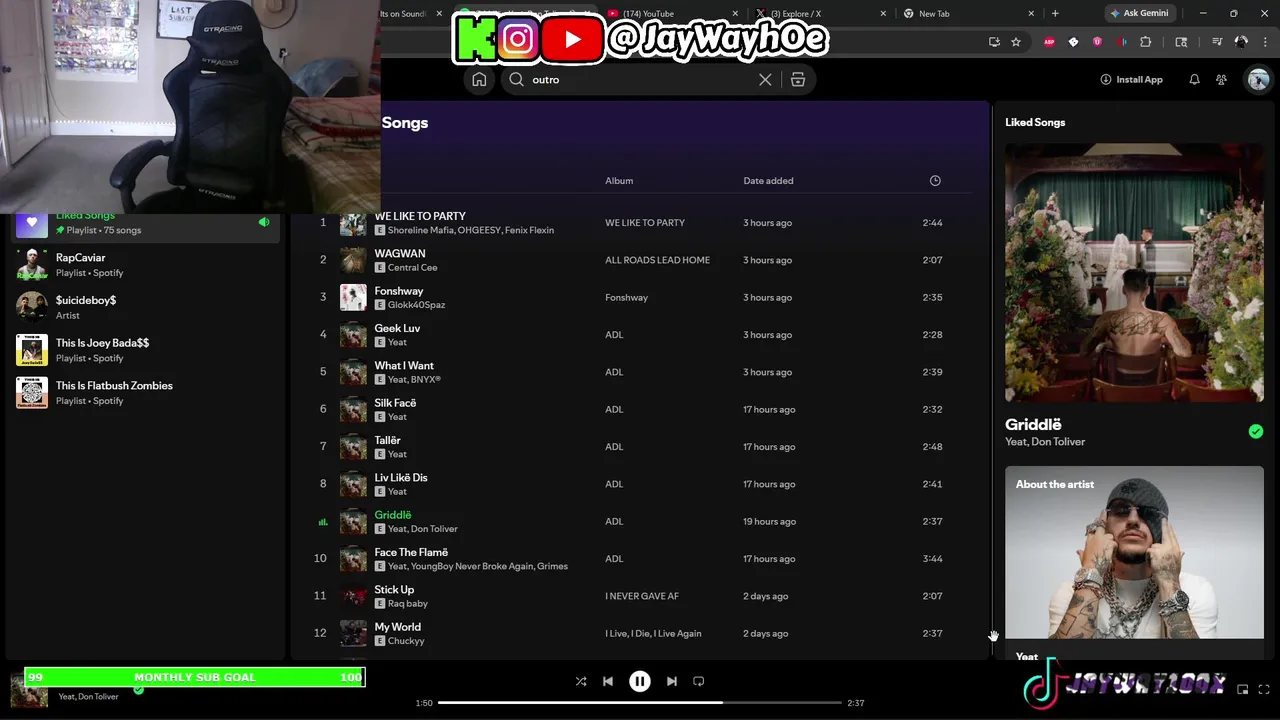Click the Fonshway album art thumbnail

click(x=353, y=297)
